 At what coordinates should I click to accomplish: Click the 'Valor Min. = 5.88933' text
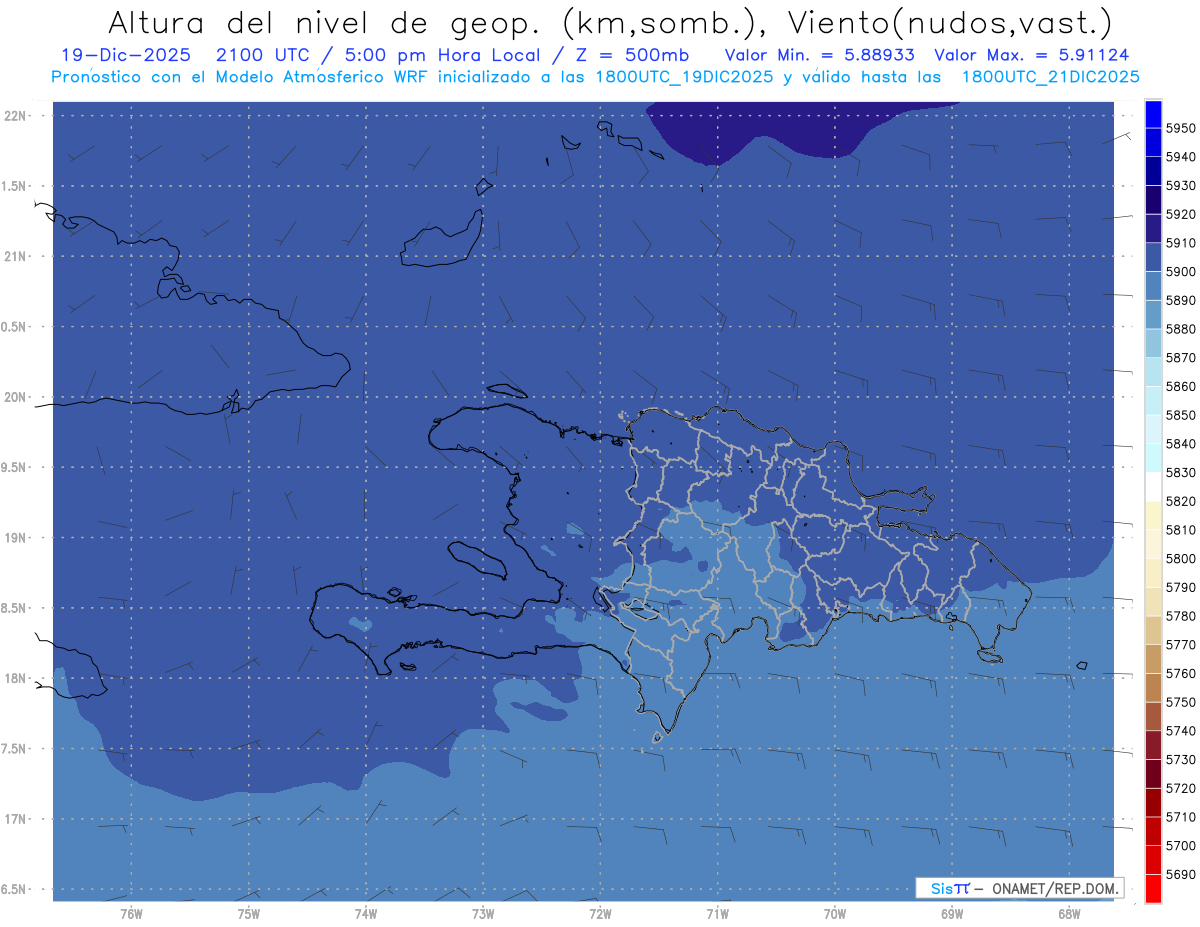819,55
